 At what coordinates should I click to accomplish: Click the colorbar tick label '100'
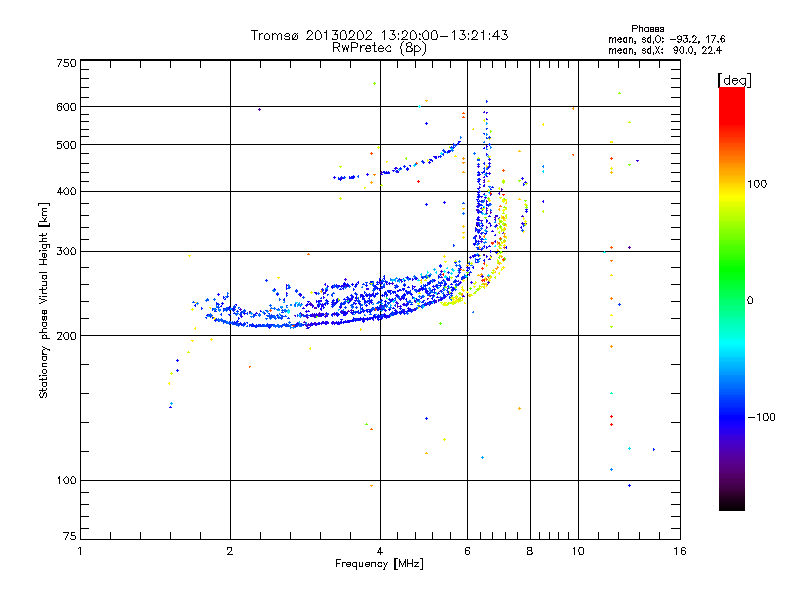pyautogui.click(x=757, y=184)
